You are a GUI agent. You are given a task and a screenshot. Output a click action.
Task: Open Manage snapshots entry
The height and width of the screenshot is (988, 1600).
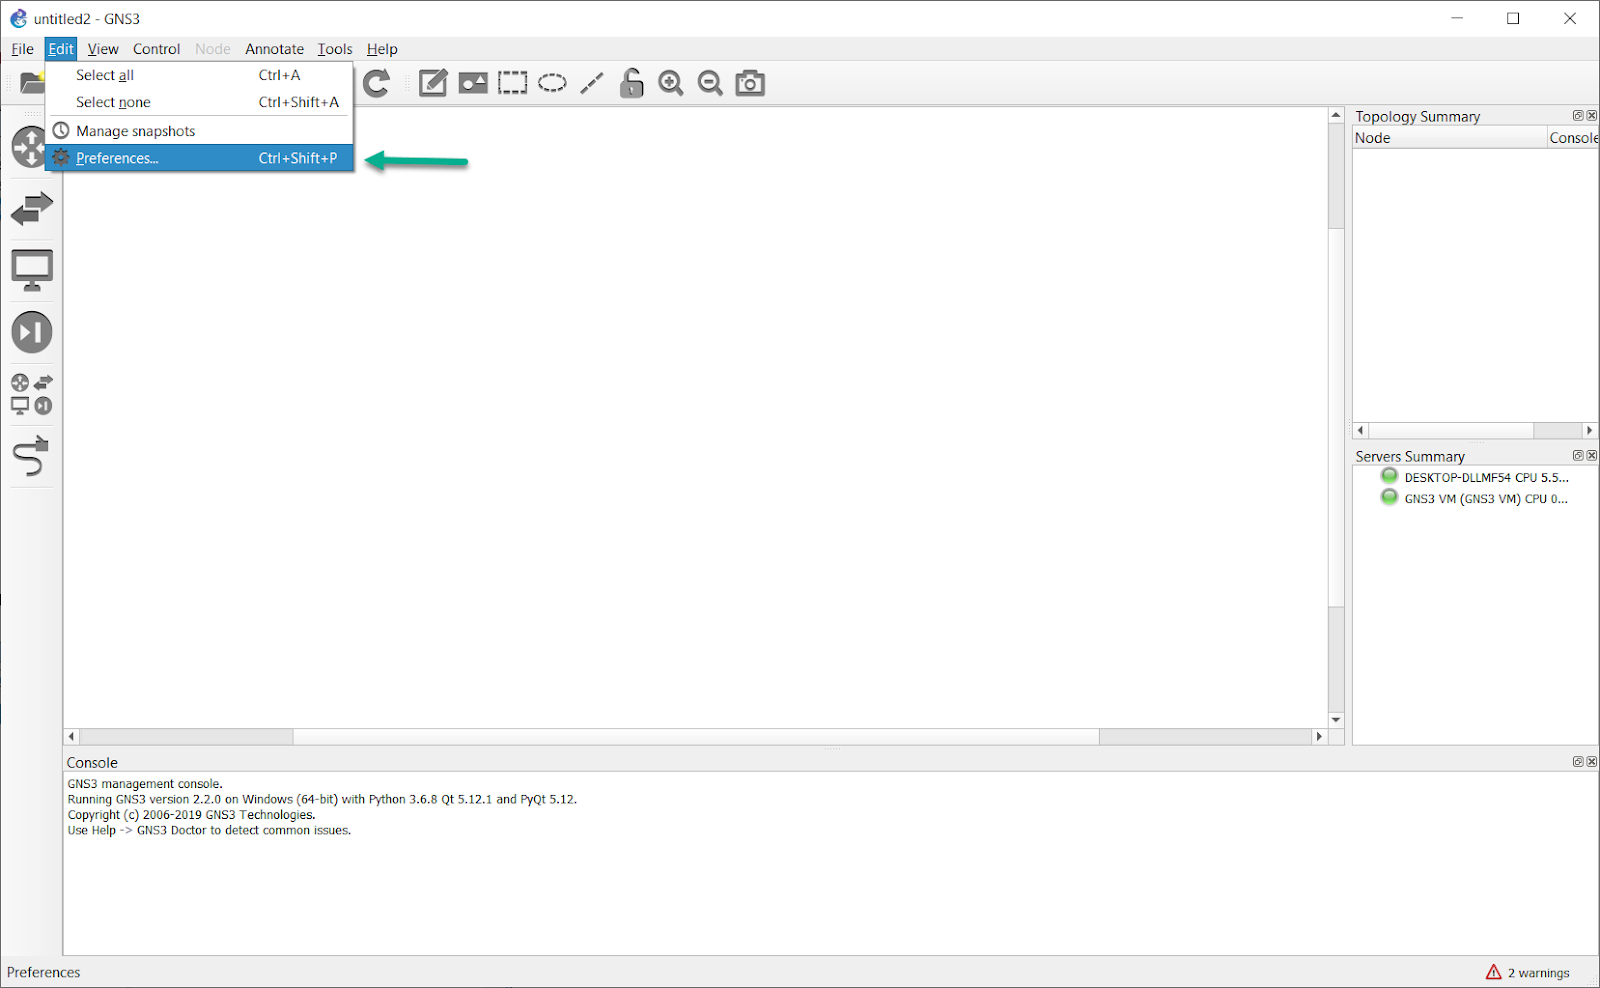tap(200, 131)
